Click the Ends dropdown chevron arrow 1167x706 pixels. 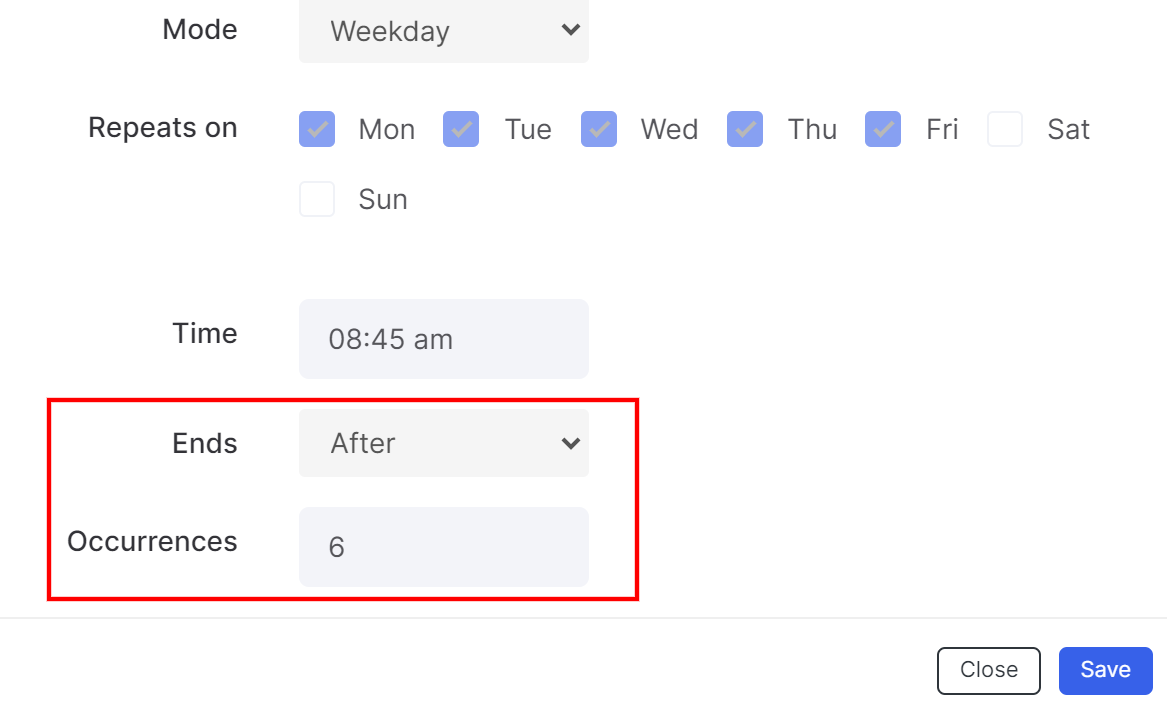coord(571,443)
